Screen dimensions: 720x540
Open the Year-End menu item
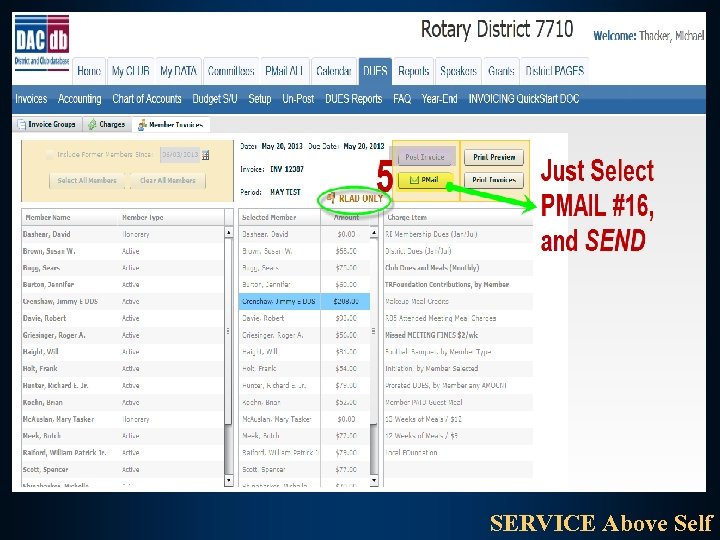click(439, 99)
